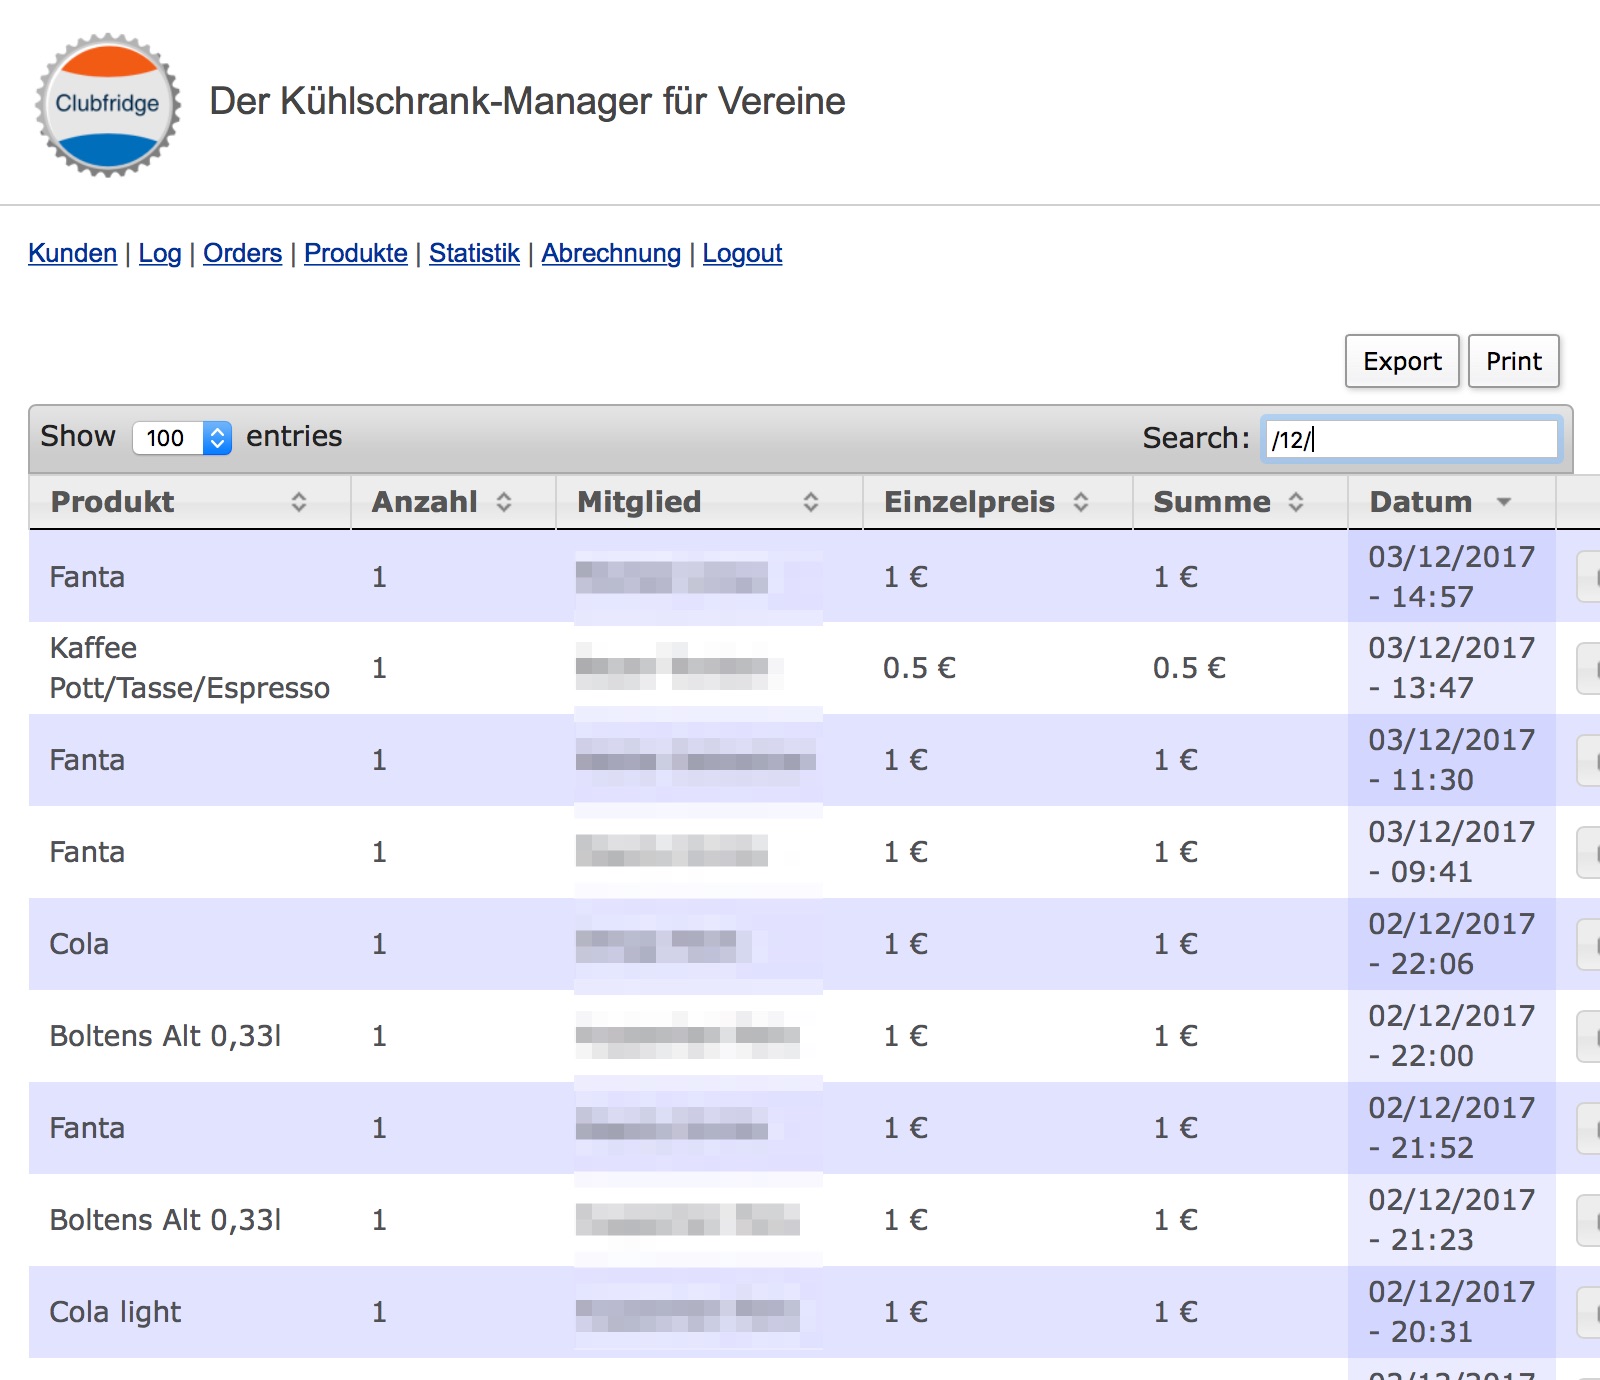View the Statistik page
The height and width of the screenshot is (1380, 1600).
[x=474, y=253]
